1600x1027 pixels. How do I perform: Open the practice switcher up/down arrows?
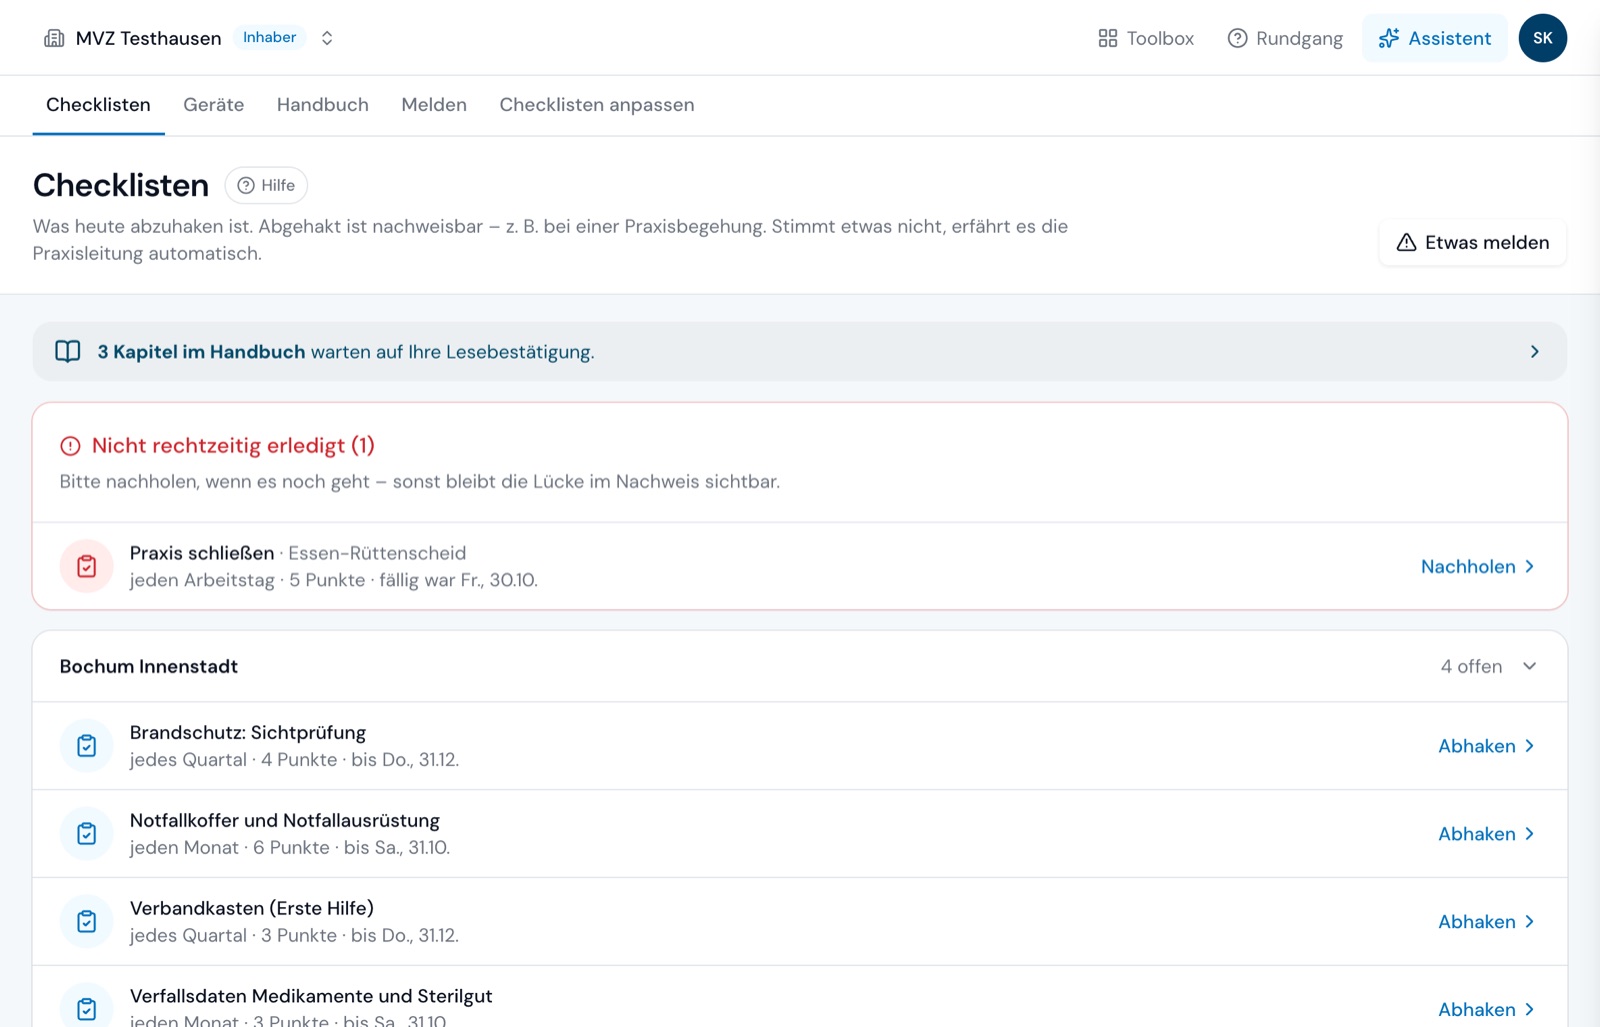[x=327, y=38]
